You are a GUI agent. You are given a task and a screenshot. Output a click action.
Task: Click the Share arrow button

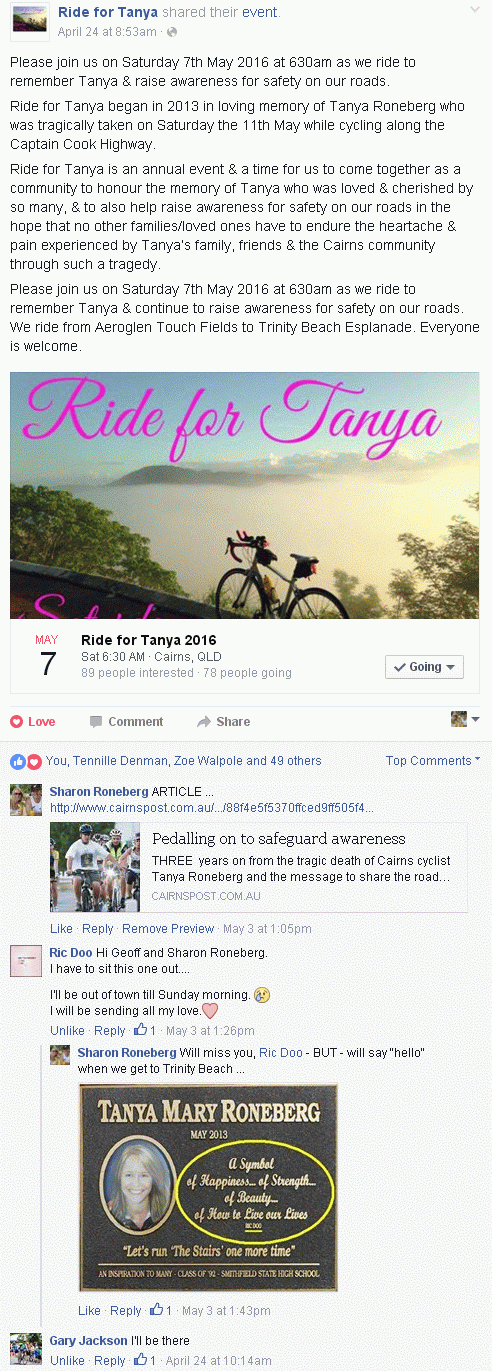(x=223, y=721)
